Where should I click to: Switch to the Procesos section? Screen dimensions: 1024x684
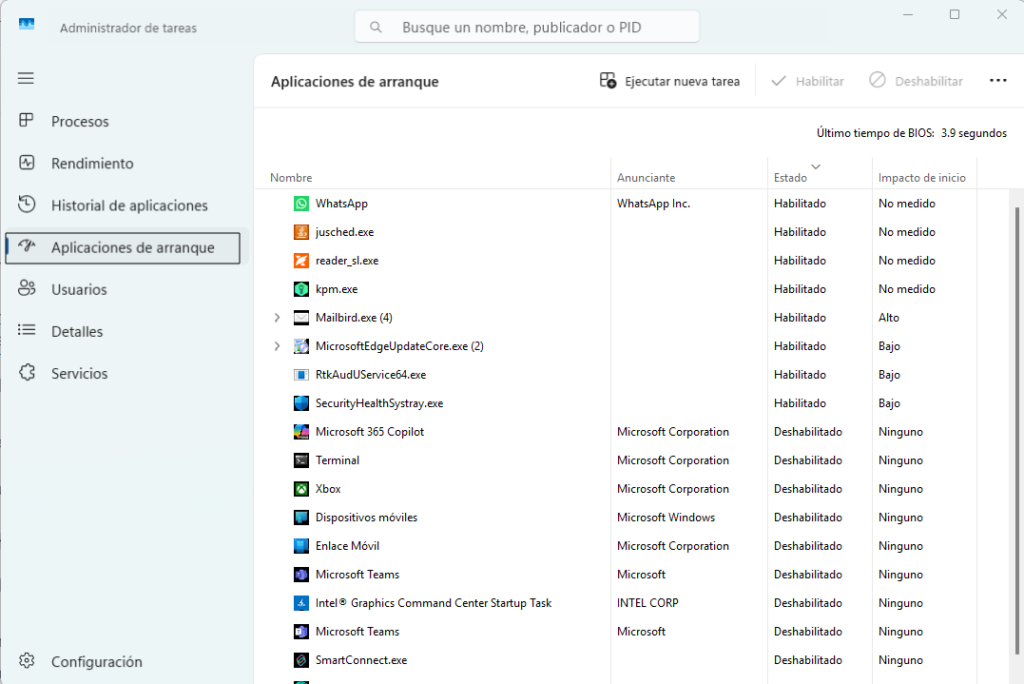[25, 121]
